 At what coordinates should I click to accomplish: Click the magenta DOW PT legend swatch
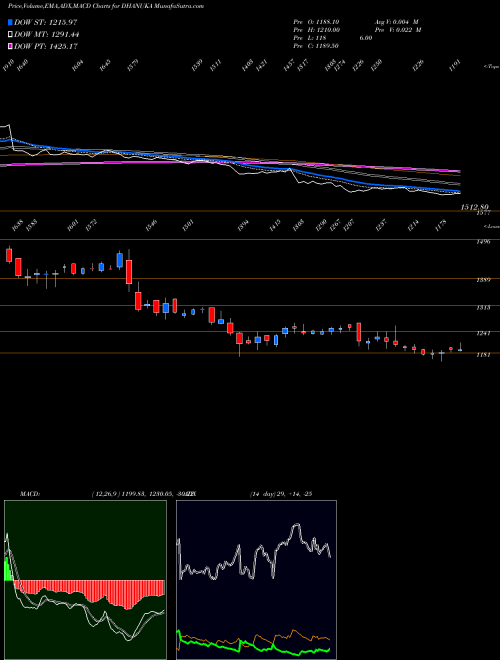pos(10,46)
